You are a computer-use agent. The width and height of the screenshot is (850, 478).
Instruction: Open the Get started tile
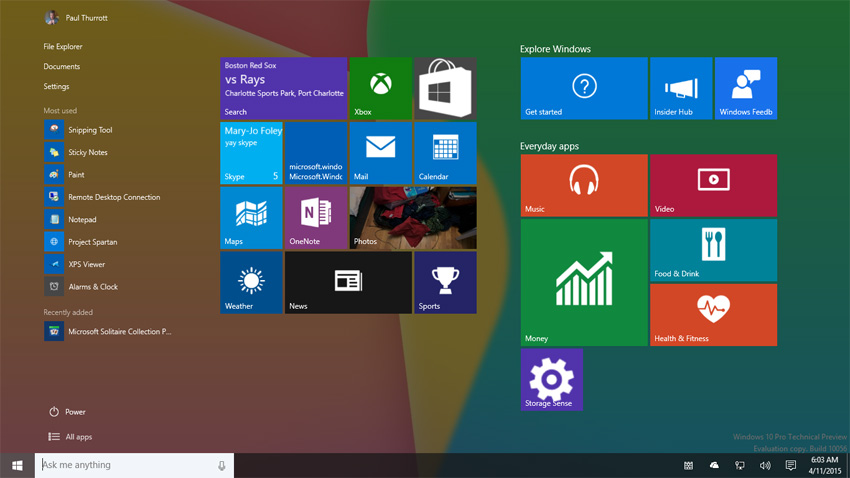pos(584,88)
